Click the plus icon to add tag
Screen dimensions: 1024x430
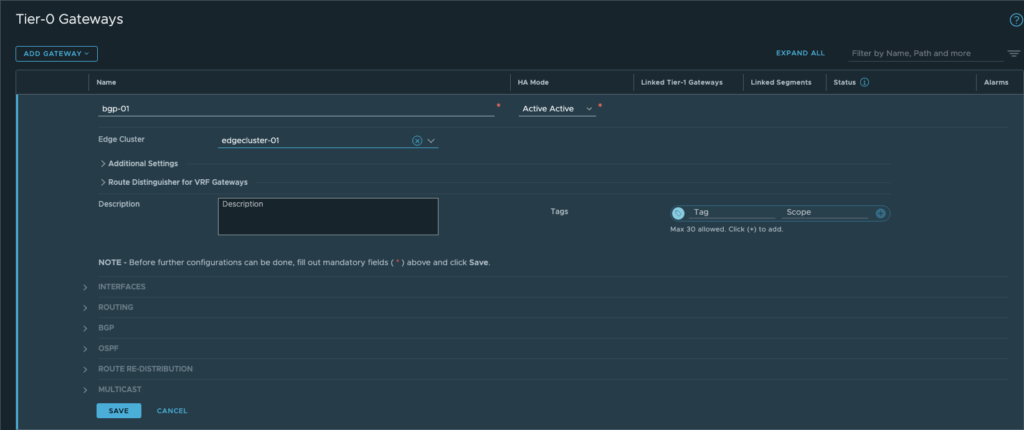tap(880, 213)
